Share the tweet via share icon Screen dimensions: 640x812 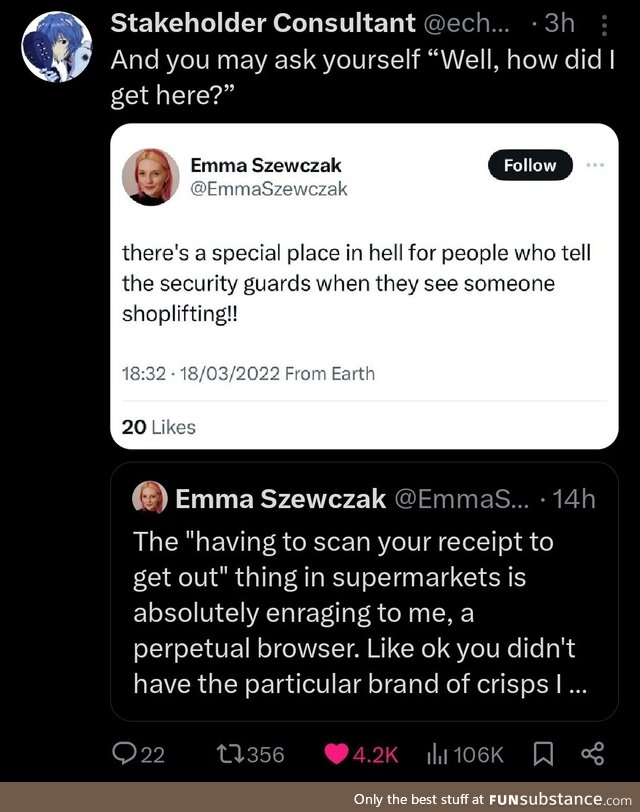592,754
